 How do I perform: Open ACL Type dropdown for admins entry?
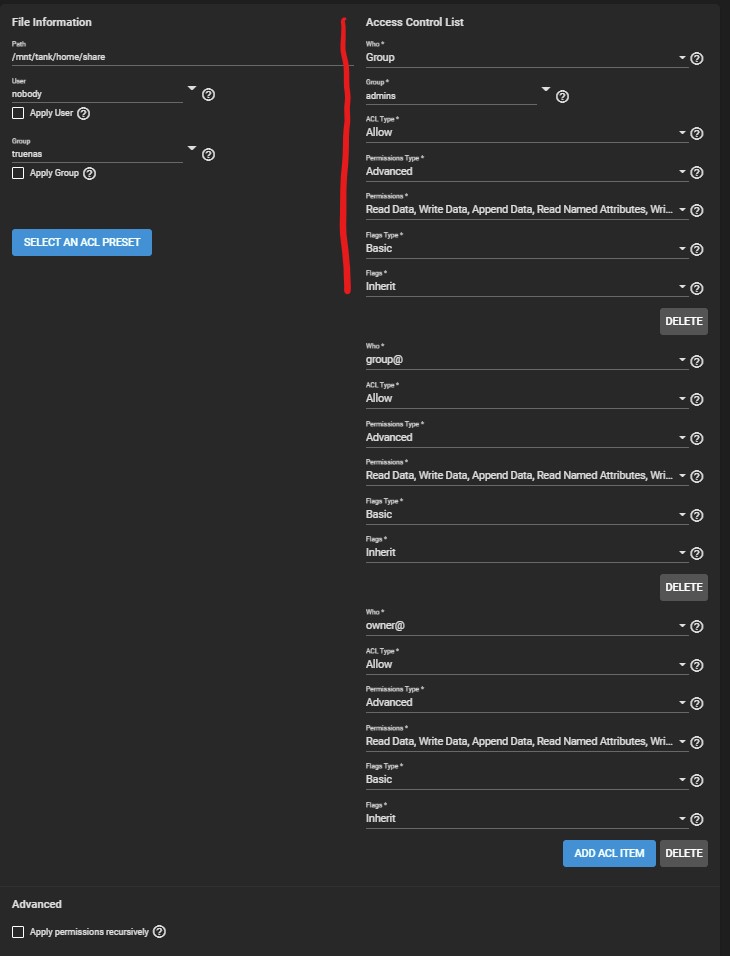526,132
